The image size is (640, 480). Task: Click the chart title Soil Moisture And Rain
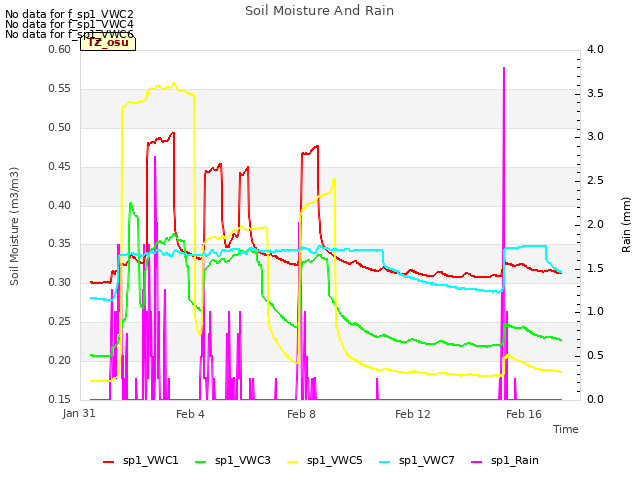(x=320, y=11)
